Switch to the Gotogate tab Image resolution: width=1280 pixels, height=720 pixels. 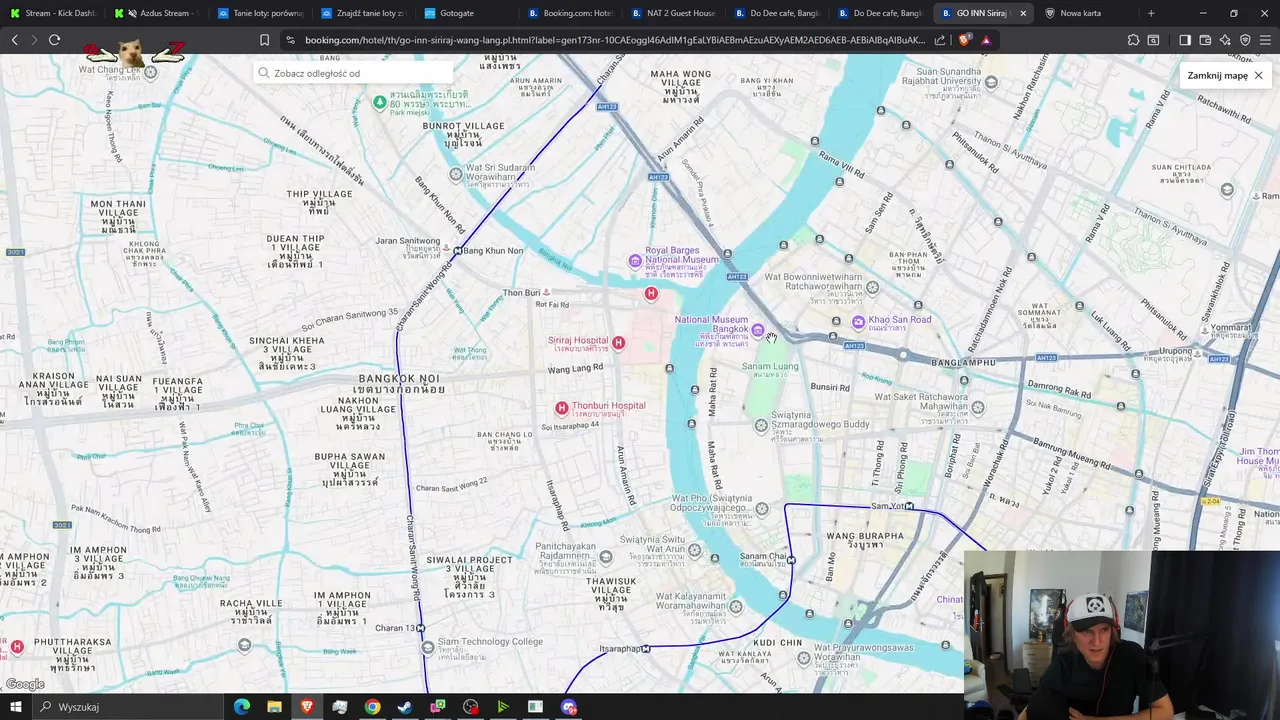(468, 13)
